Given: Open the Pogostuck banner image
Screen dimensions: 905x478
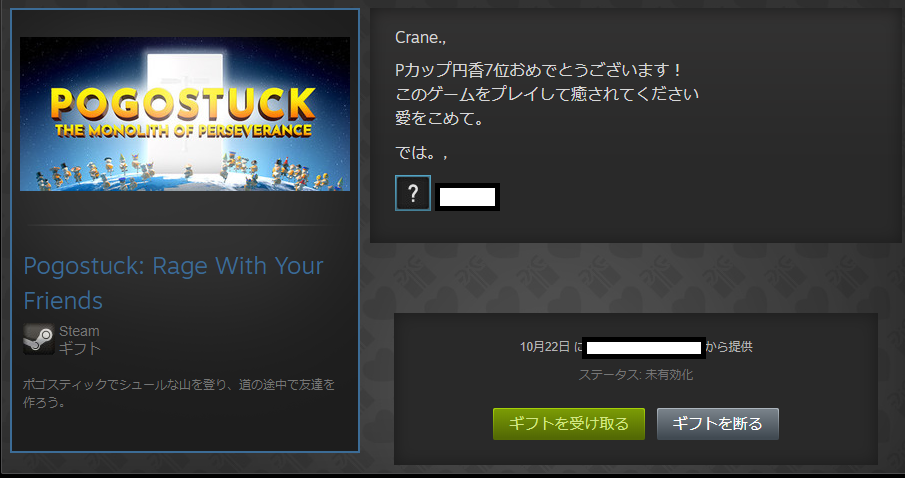Looking at the screenshot, I should [x=185, y=114].
